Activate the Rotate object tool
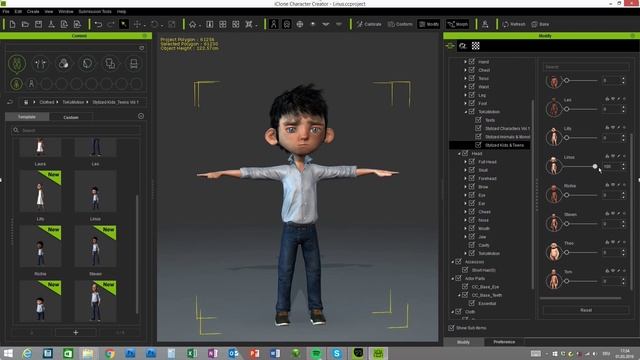The width and height of the screenshot is (640, 360). 154,24
